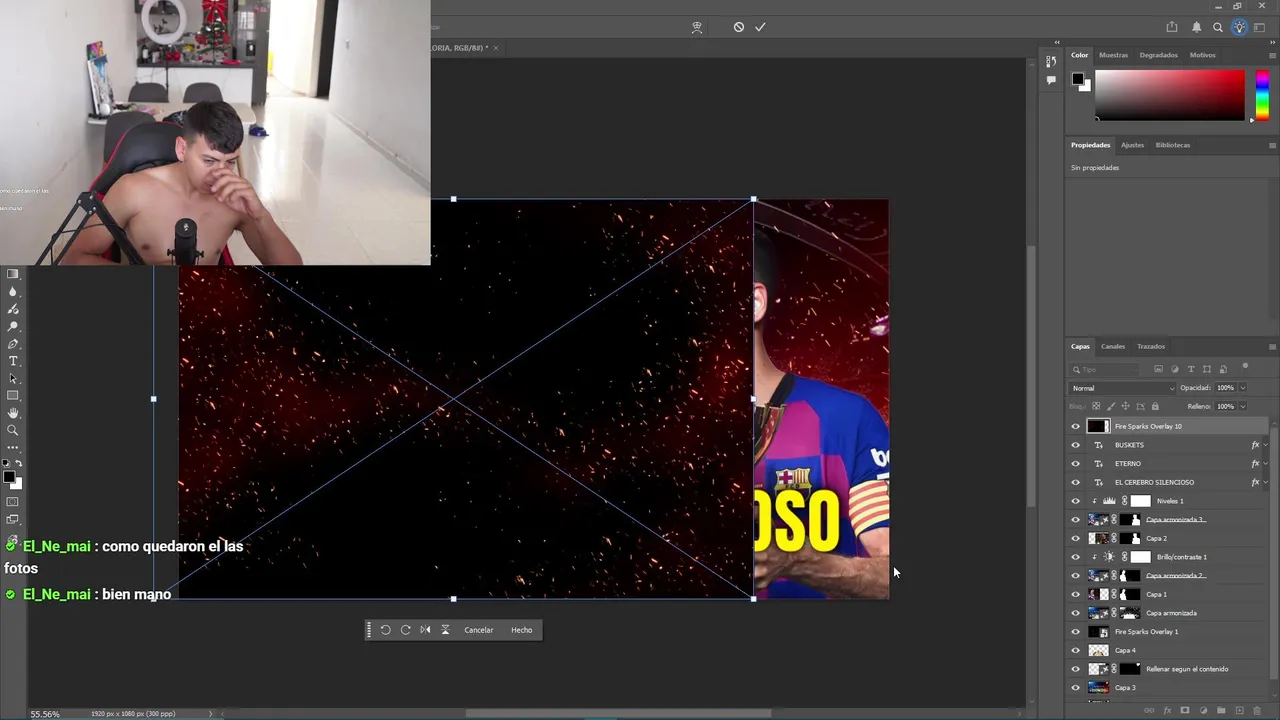Select the Gradient tool
This screenshot has height=720, width=1280.
(13, 274)
